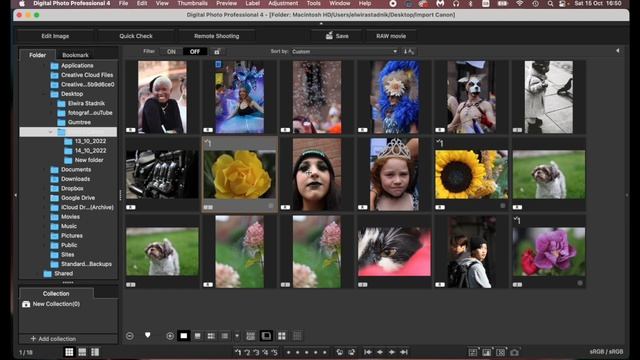Select the sunflower thumbnail
This screenshot has height=360, width=640.
tap(471, 174)
